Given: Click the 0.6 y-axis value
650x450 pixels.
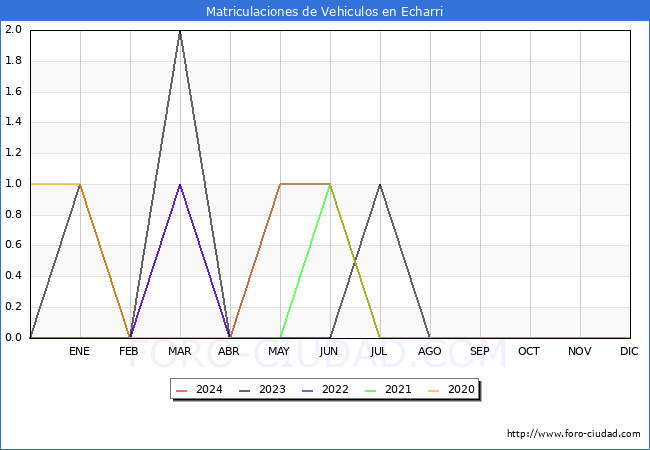Looking at the screenshot, I should (x=13, y=245).
